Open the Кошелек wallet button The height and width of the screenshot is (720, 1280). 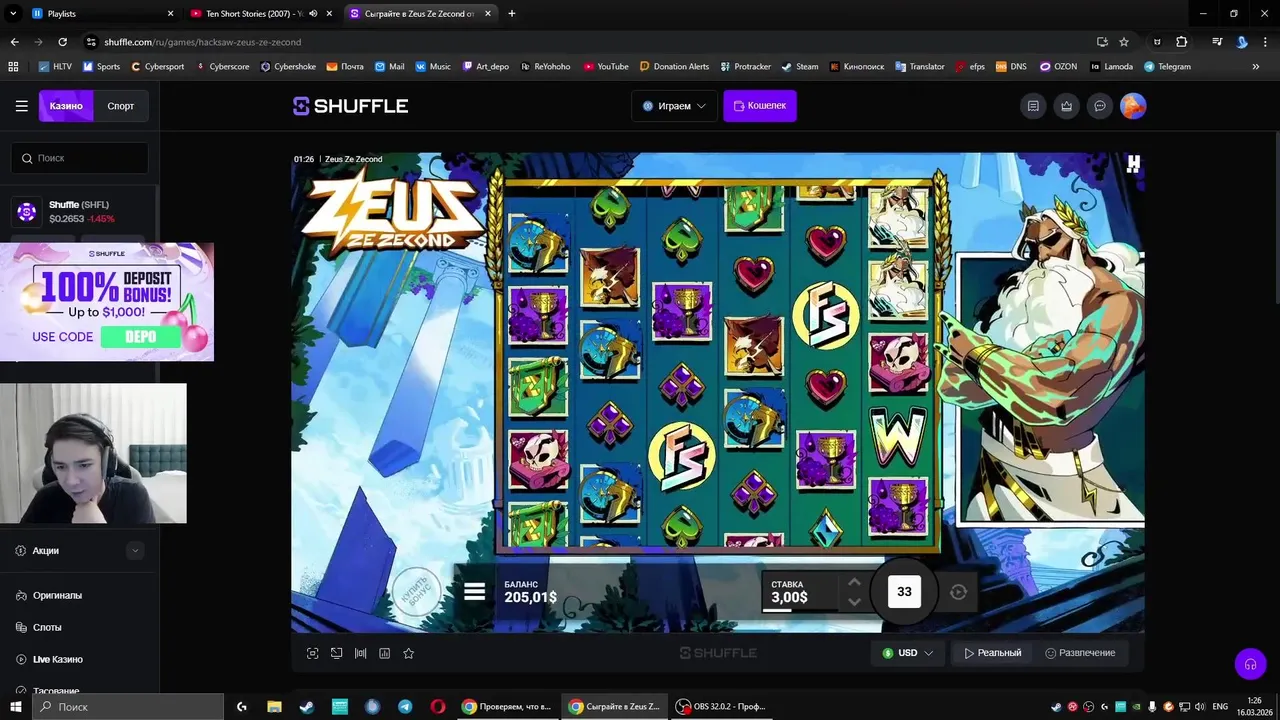click(760, 106)
